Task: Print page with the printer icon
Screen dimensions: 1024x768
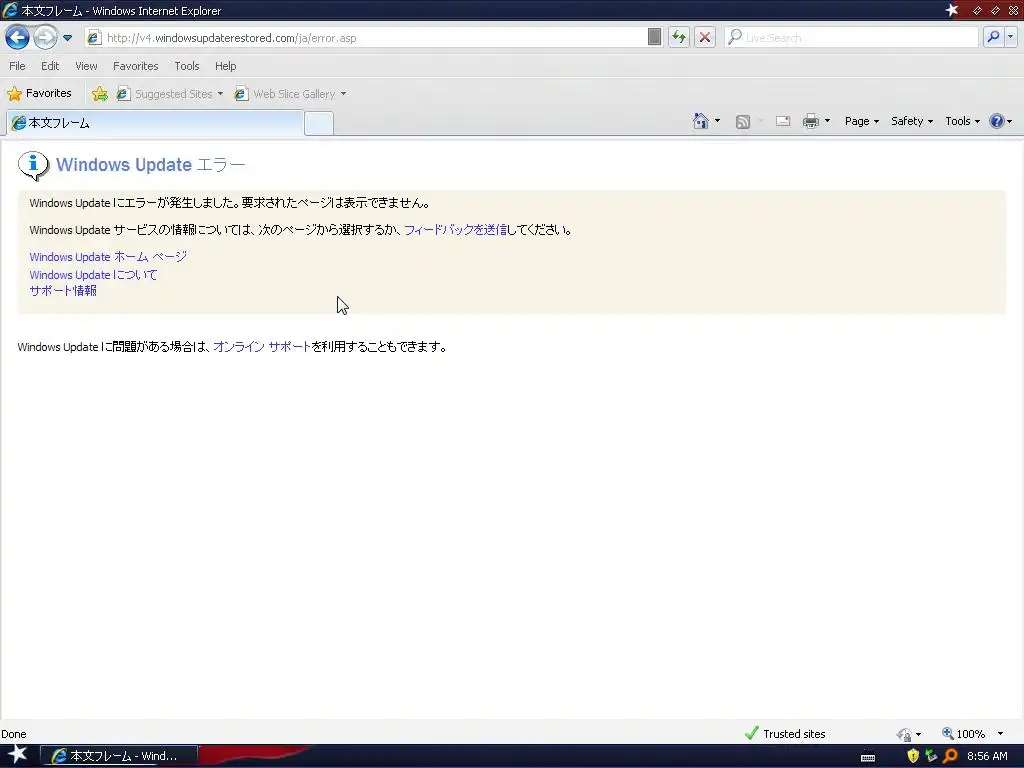Action: click(810, 121)
